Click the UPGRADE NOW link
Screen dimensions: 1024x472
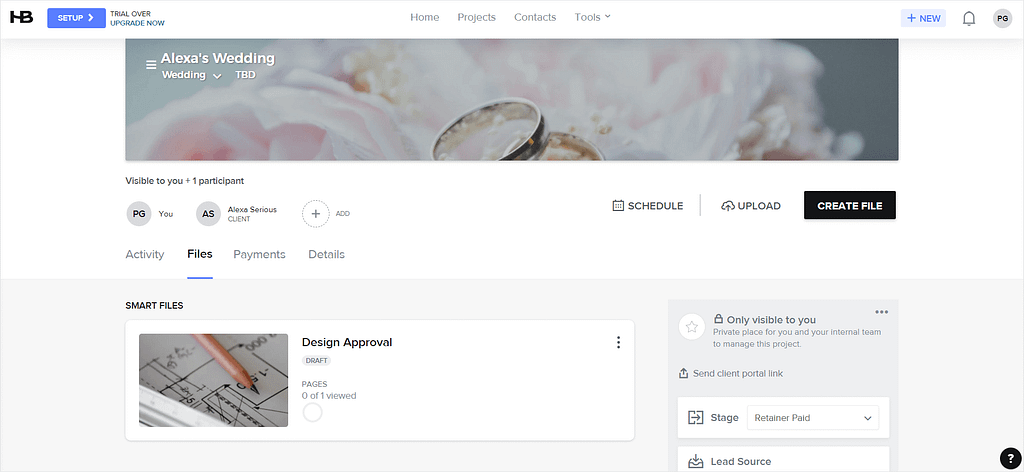point(137,23)
